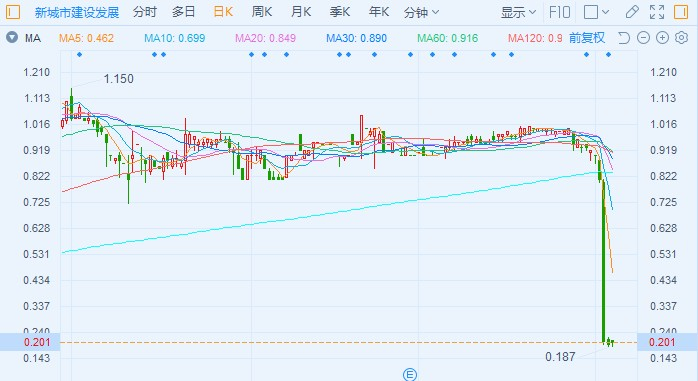The width and height of the screenshot is (698, 381).
Task: Click the E event marker at chart bottom
Action: [410, 375]
